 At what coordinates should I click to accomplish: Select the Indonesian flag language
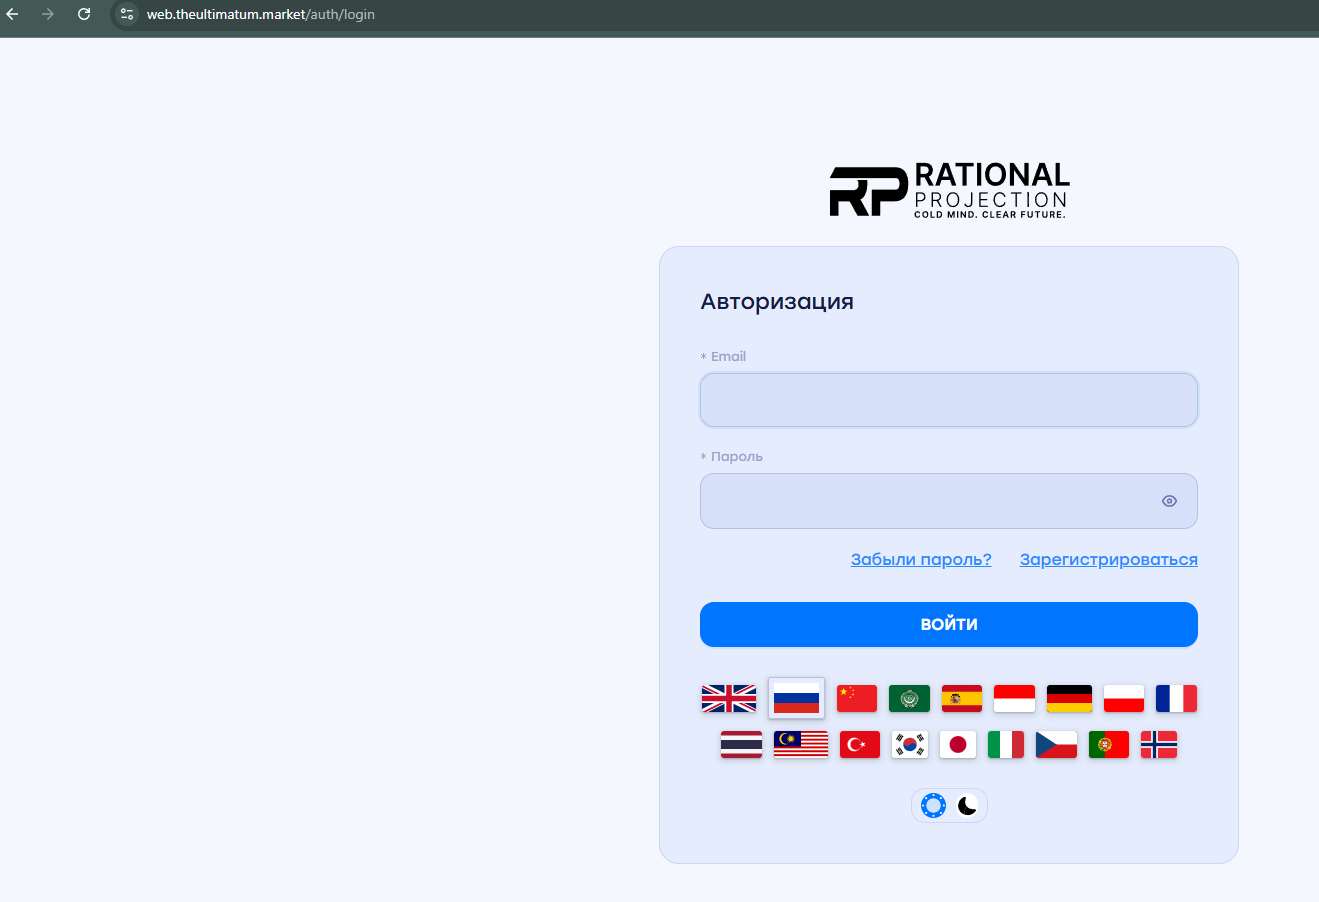pos(1014,698)
